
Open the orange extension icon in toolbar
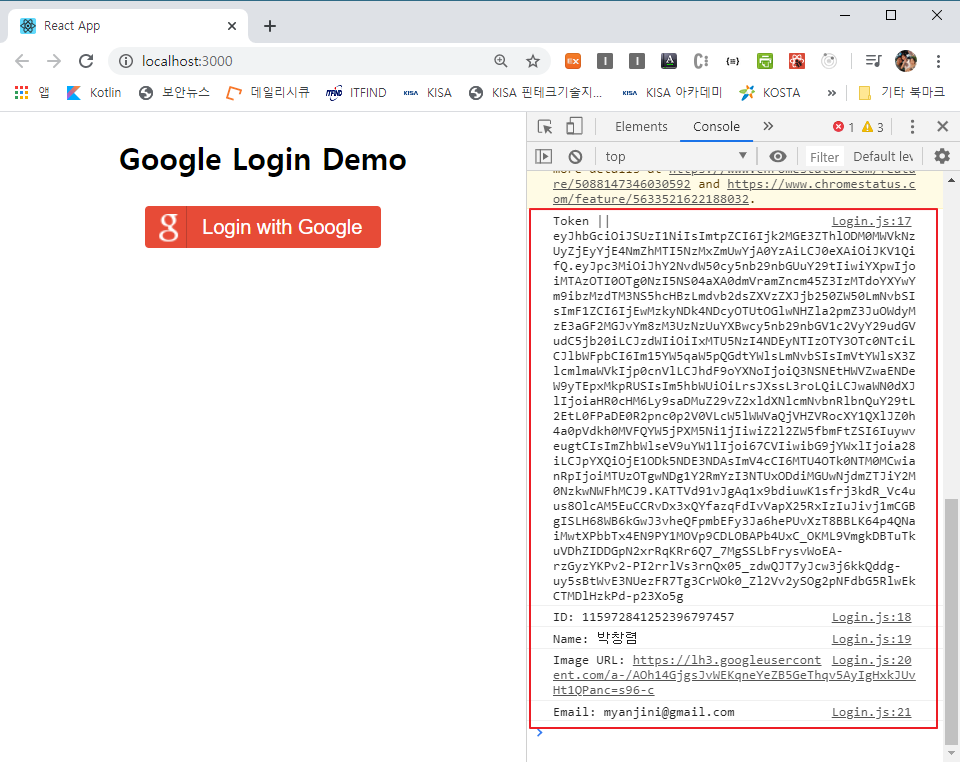point(572,61)
